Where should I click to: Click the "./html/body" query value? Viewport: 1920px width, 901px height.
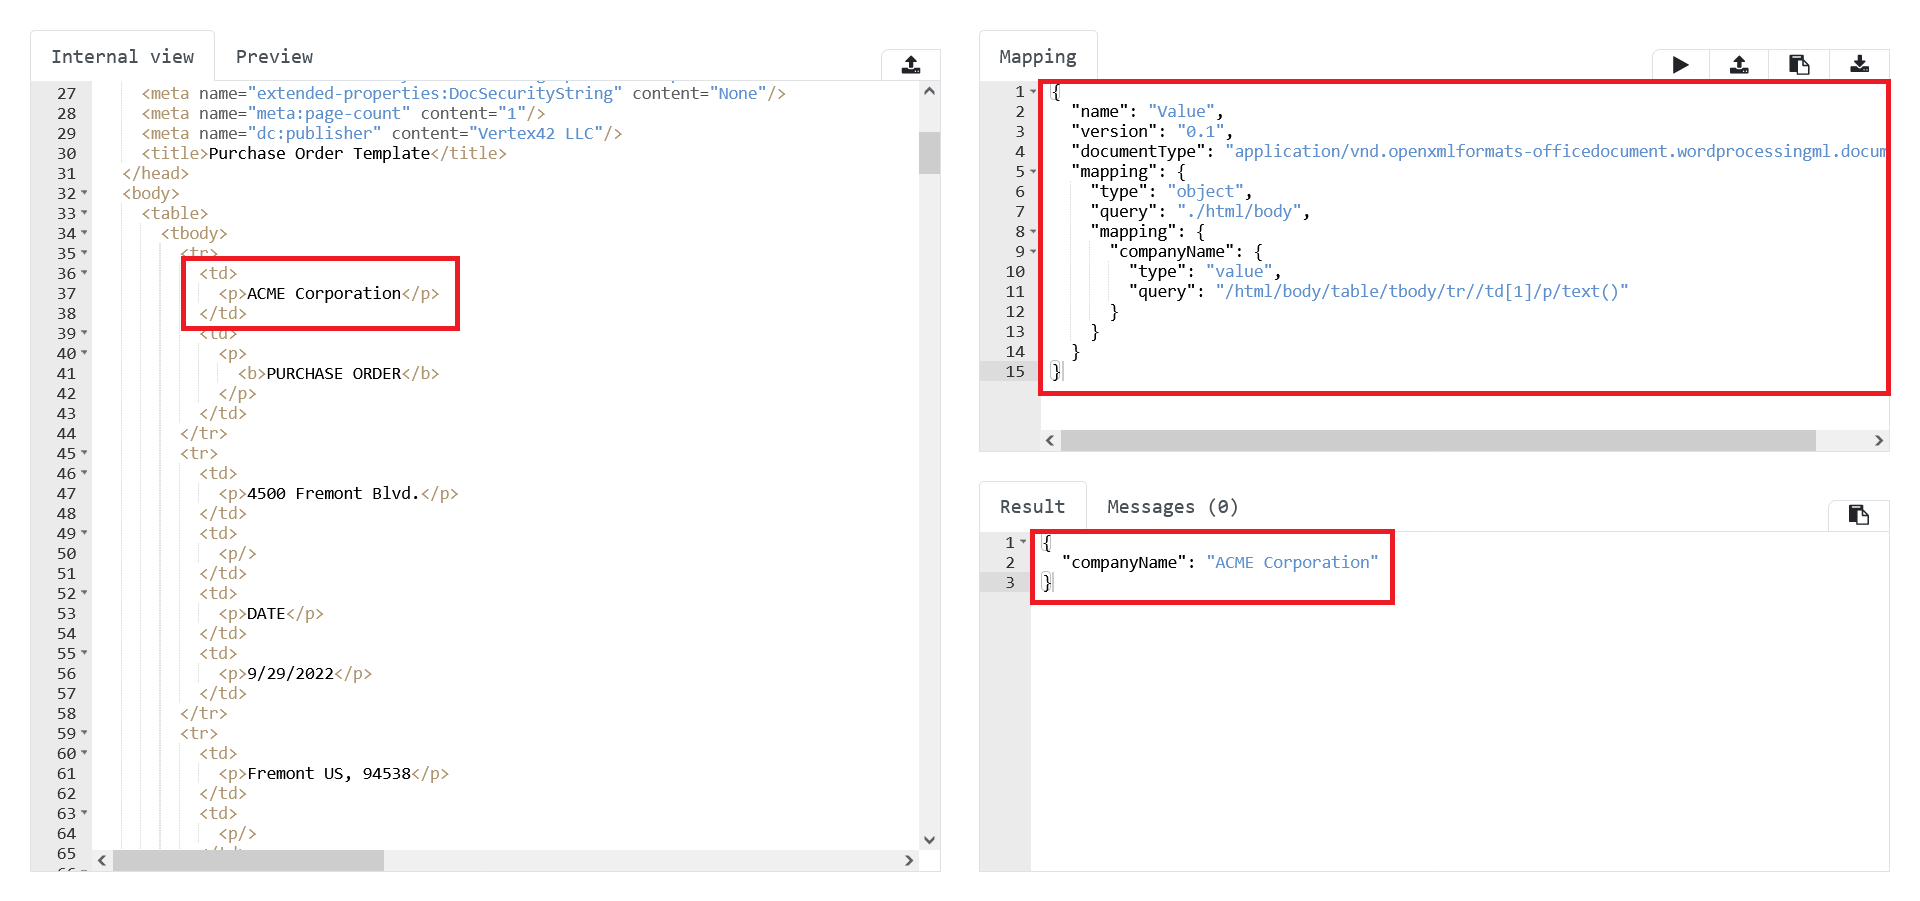click(1239, 211)
